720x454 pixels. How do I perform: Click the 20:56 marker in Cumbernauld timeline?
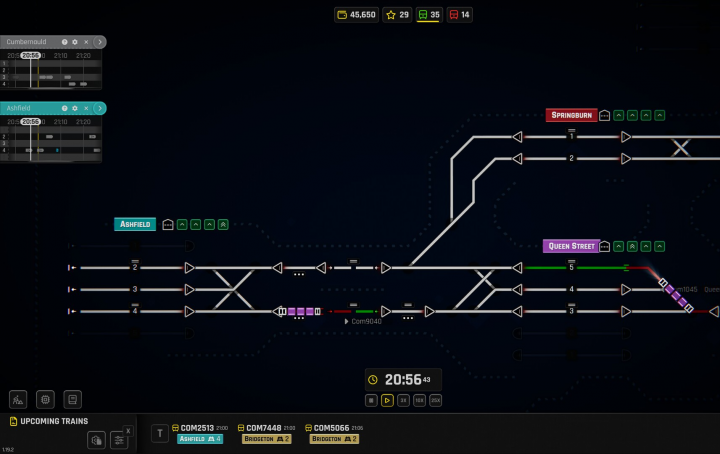point(31,56)
